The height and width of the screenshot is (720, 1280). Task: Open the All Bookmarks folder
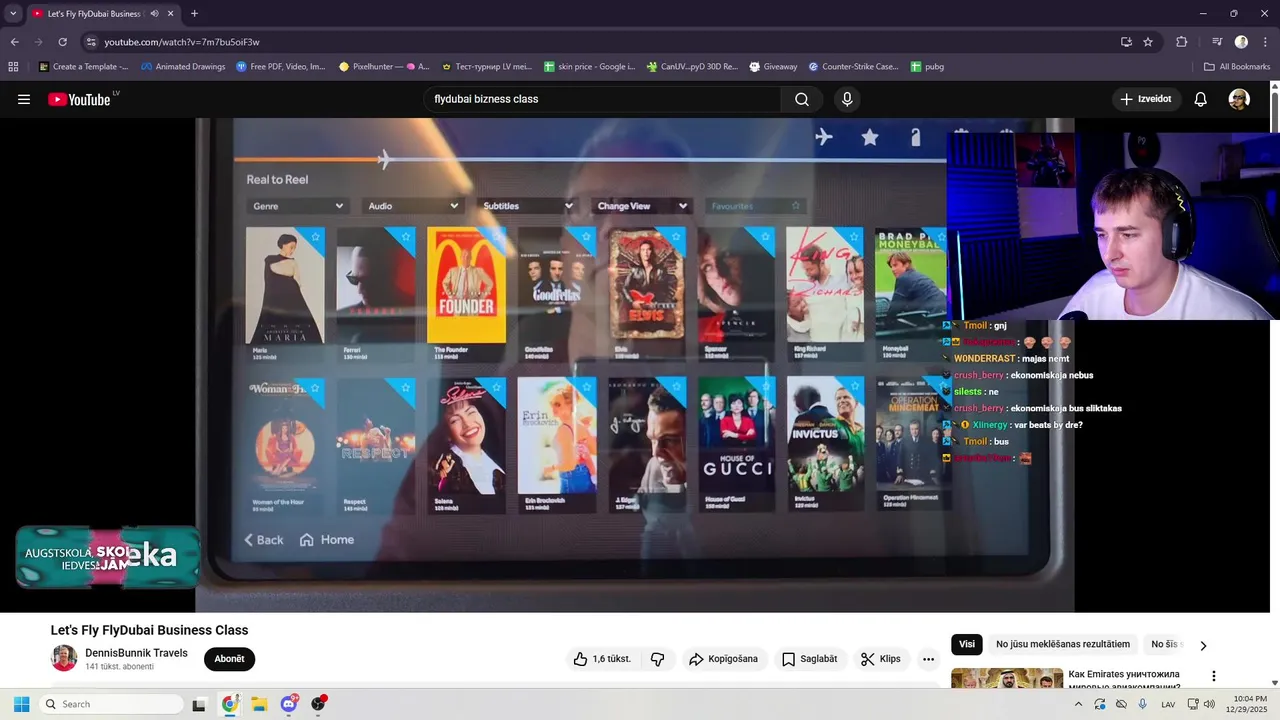1237,67
